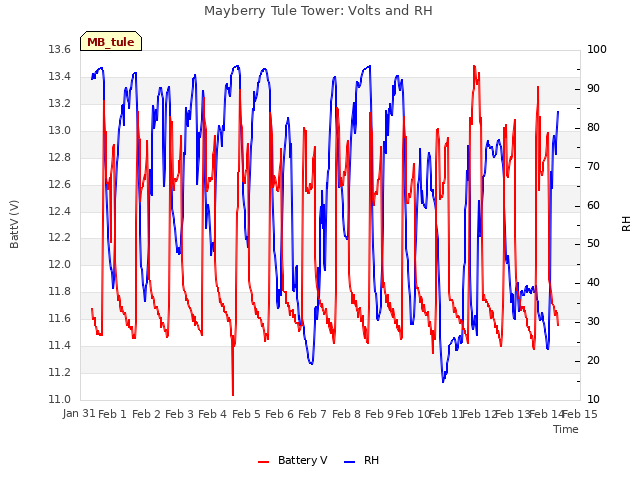
Task: Click the 13.4 tick on BattV axis
Action: pyautogui.click(x=60, y=77)
